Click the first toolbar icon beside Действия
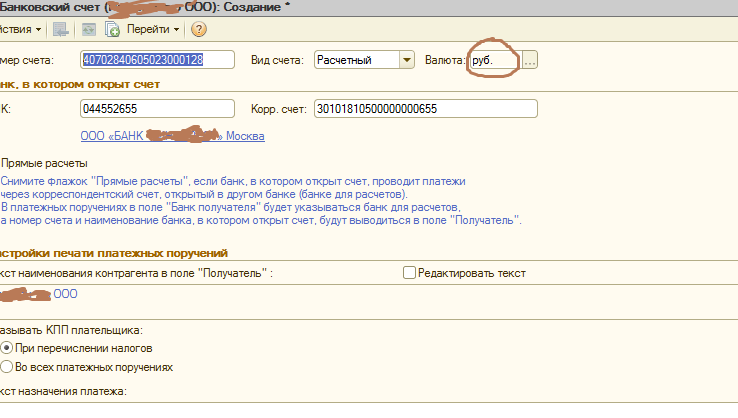The width and height of the screenshot is (738, 418). point(61,30)
